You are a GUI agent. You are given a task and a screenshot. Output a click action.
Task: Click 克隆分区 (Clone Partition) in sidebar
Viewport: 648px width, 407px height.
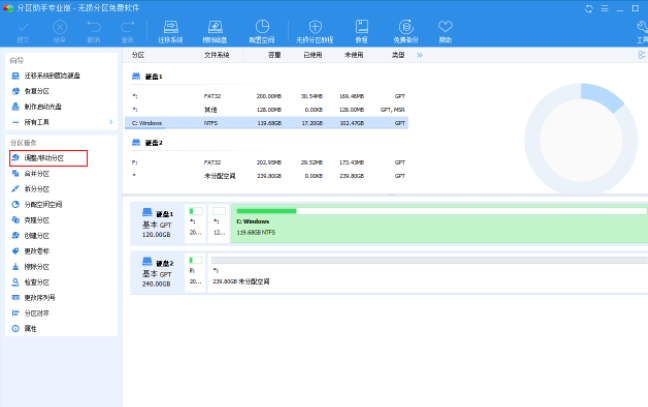tap(36, 219)
